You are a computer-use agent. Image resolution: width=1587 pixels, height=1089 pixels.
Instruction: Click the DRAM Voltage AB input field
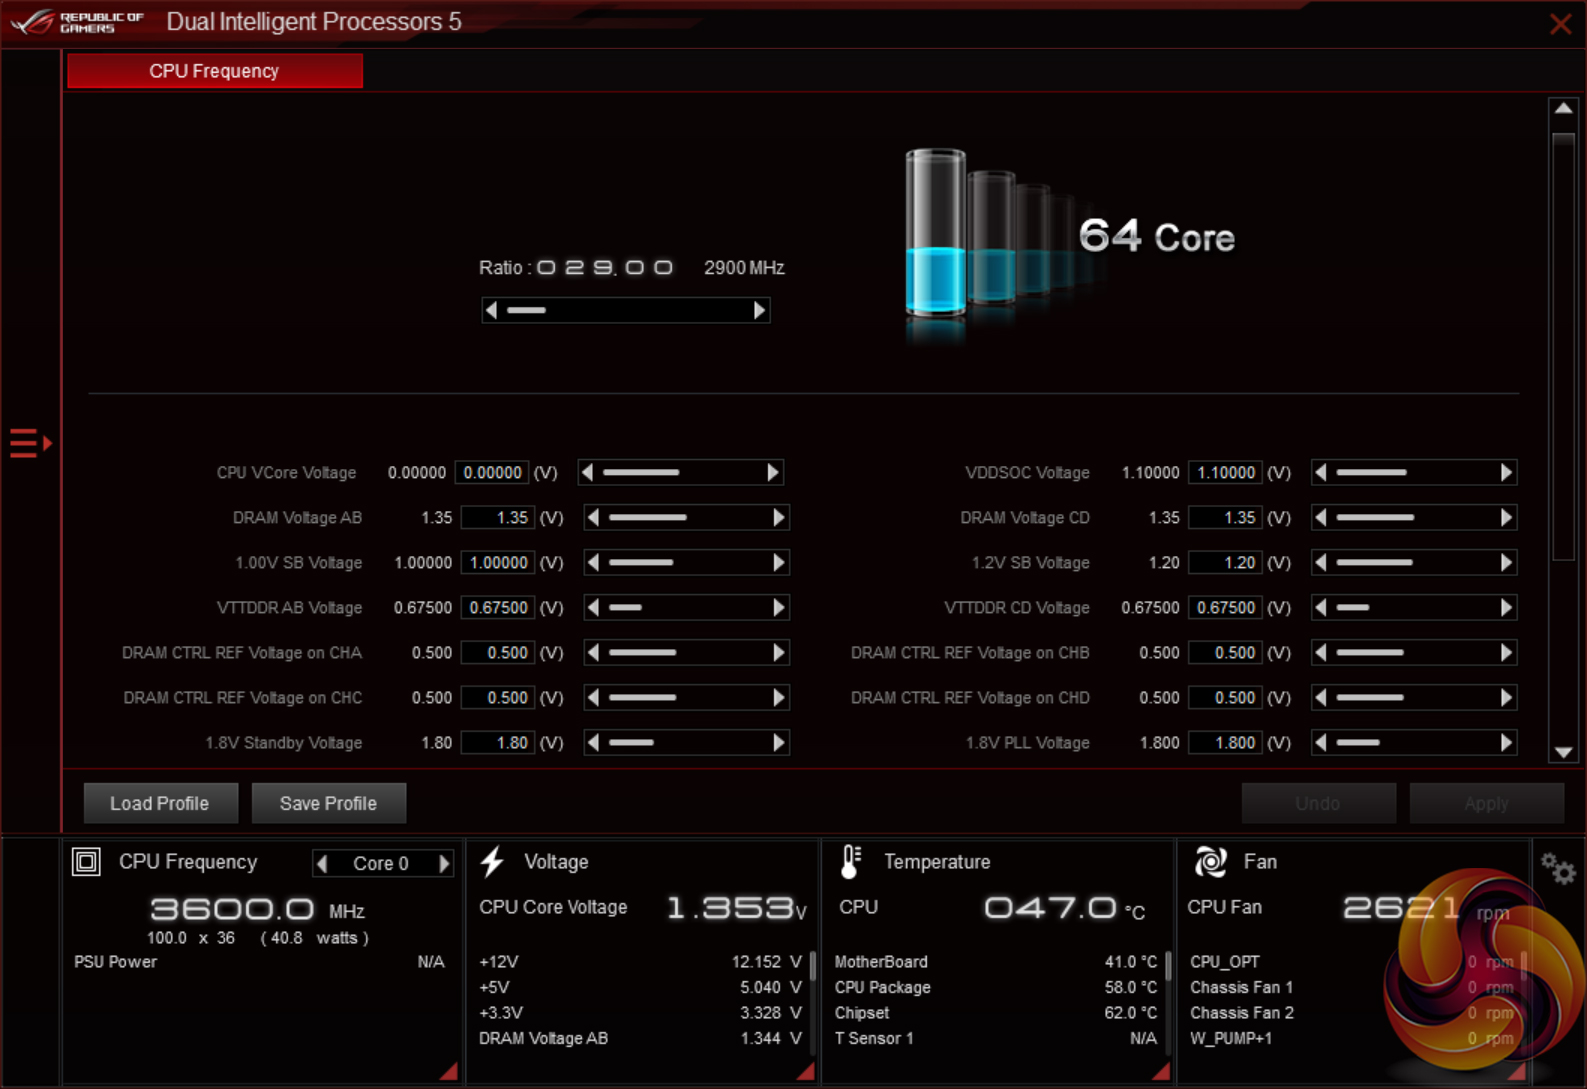498,517
